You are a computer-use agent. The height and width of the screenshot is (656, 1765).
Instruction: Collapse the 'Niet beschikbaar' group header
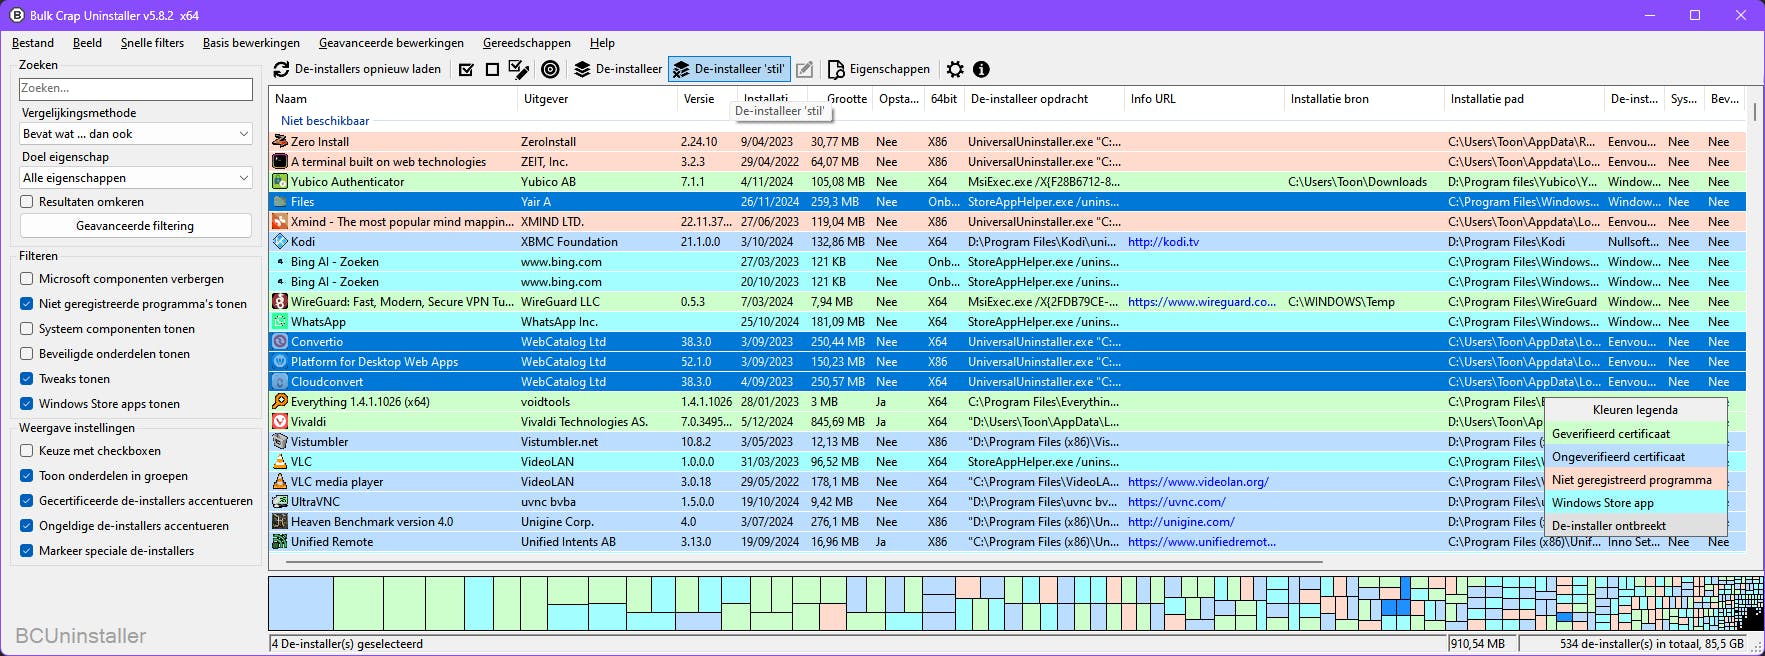[325, 121]
